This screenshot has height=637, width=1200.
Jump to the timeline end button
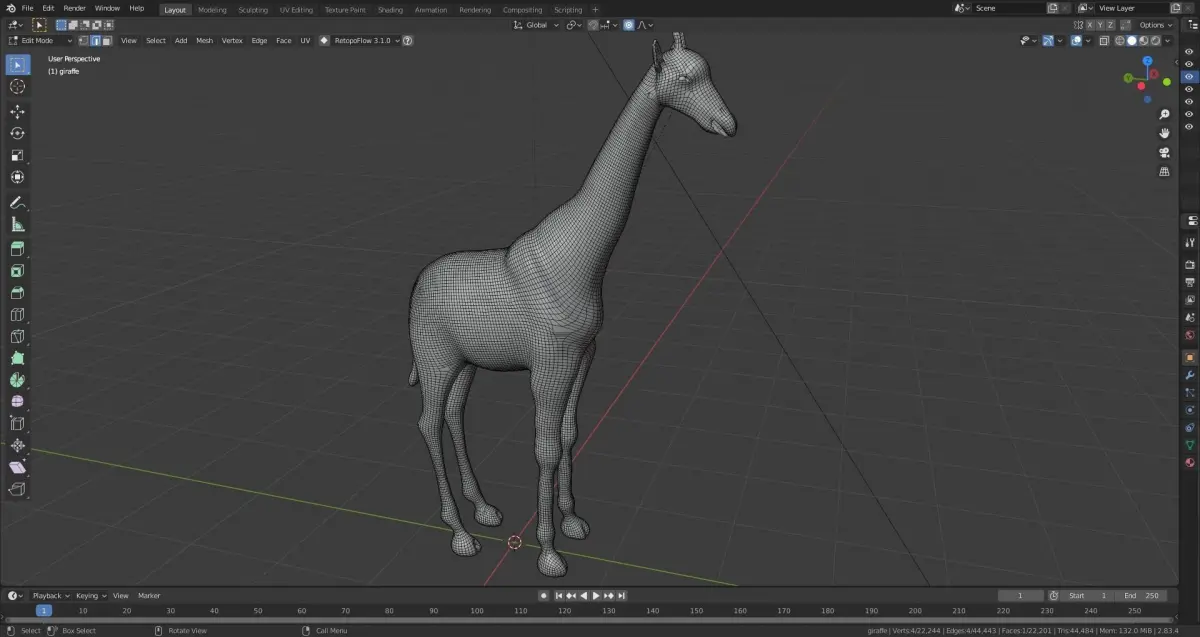(622, 595)
